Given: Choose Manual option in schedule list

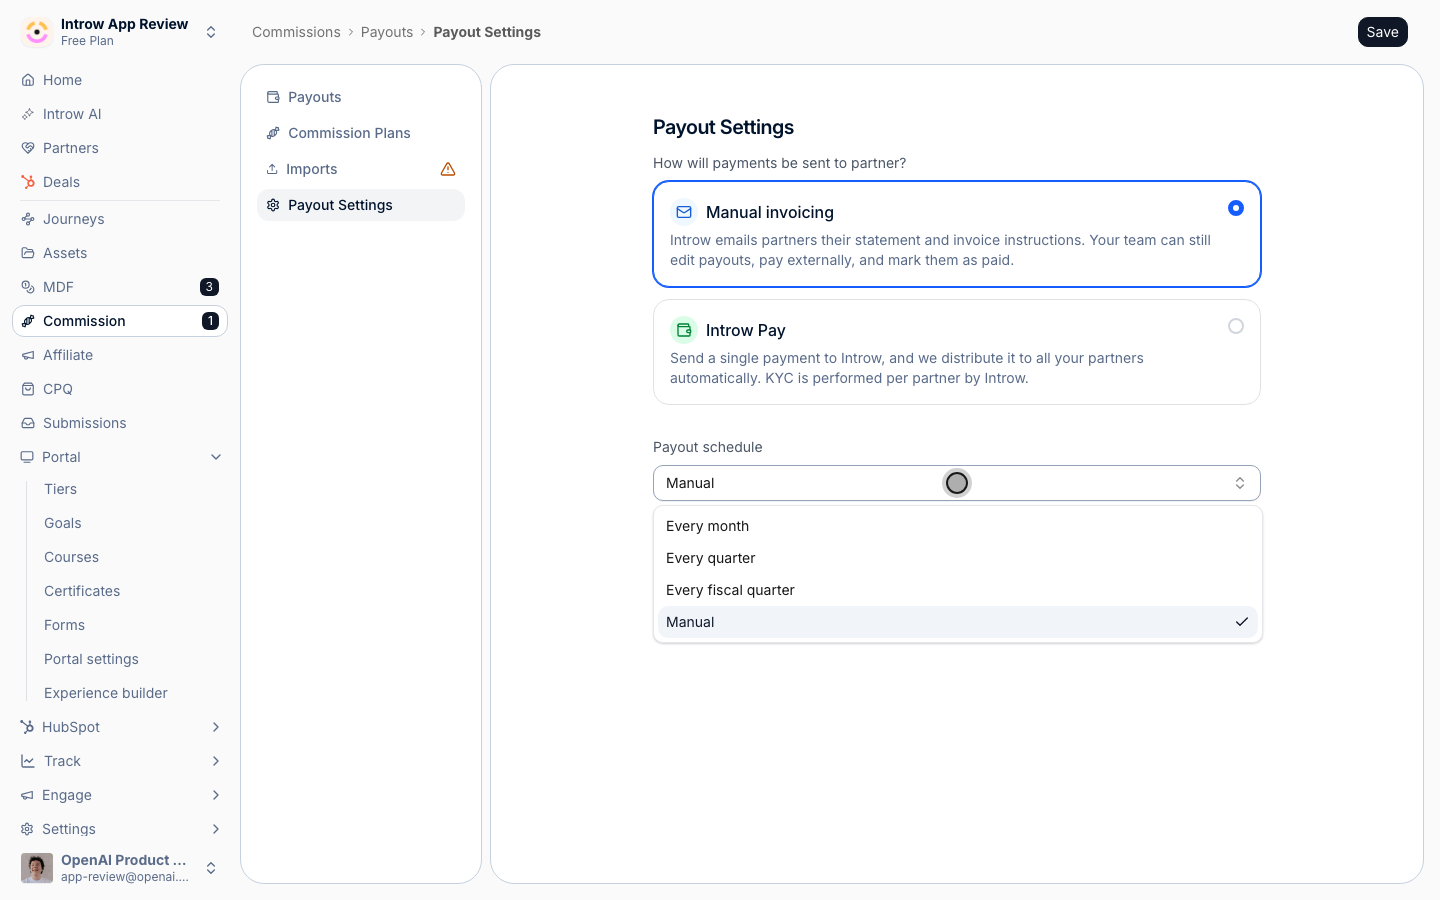Looking at the screenshot, I should [957, 622].
